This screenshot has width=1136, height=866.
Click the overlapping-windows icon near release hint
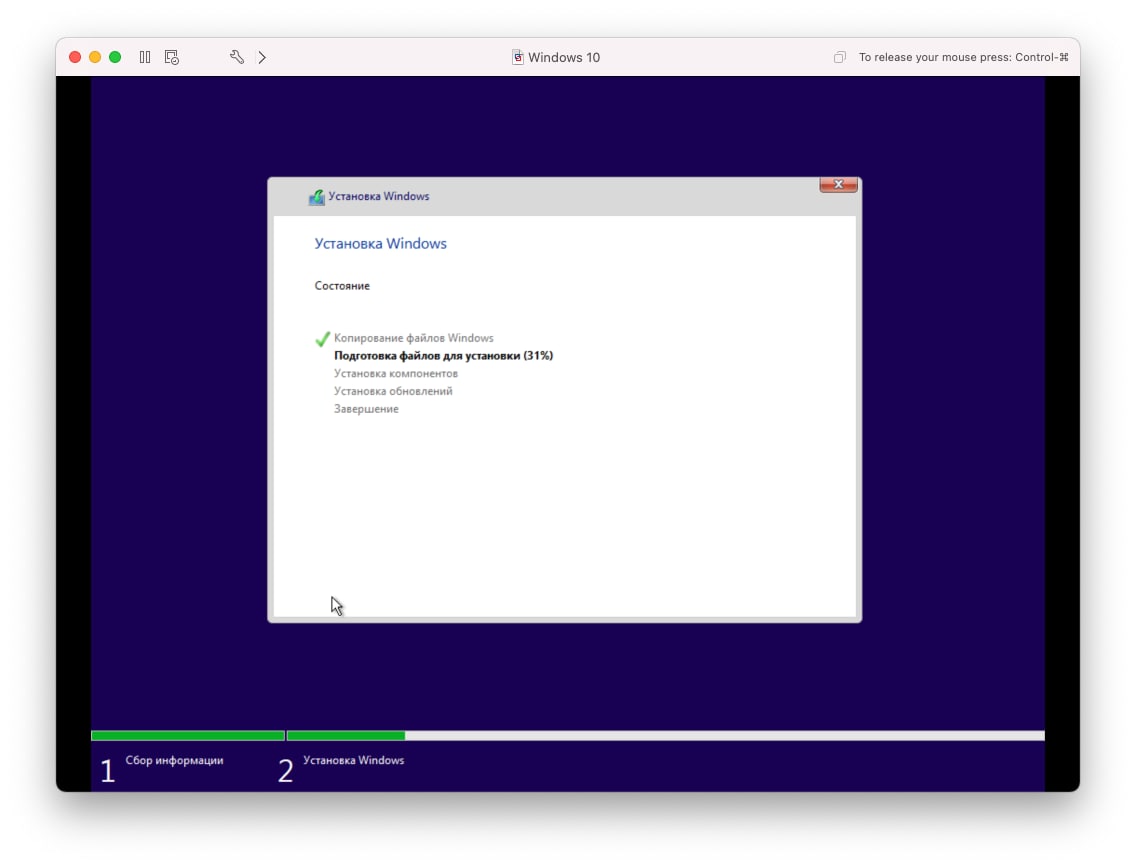click(840, 57)
